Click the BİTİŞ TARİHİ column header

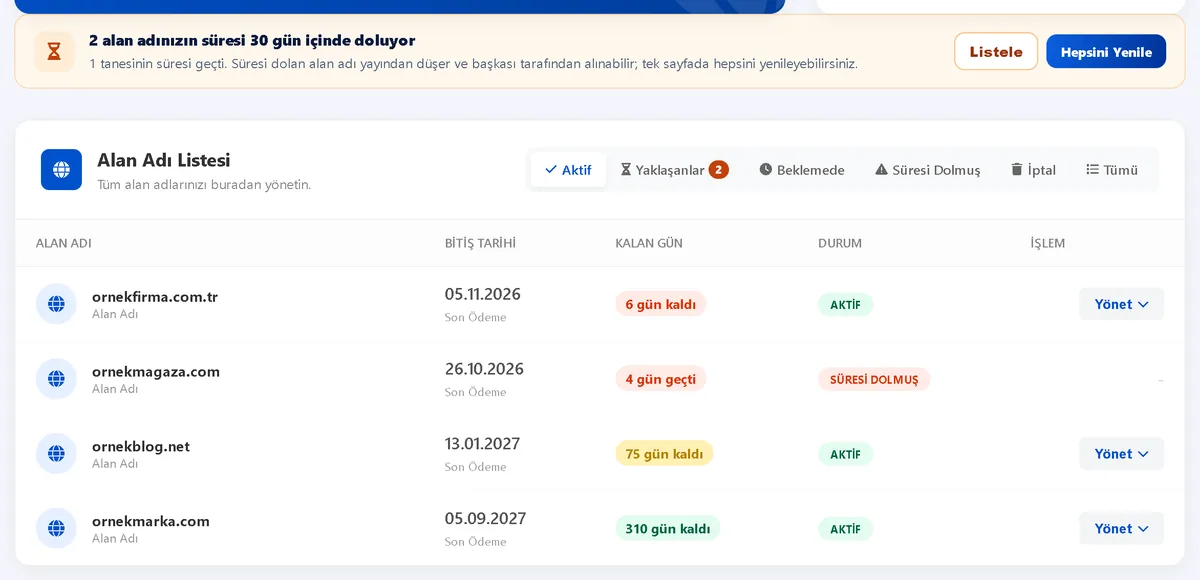481,243
